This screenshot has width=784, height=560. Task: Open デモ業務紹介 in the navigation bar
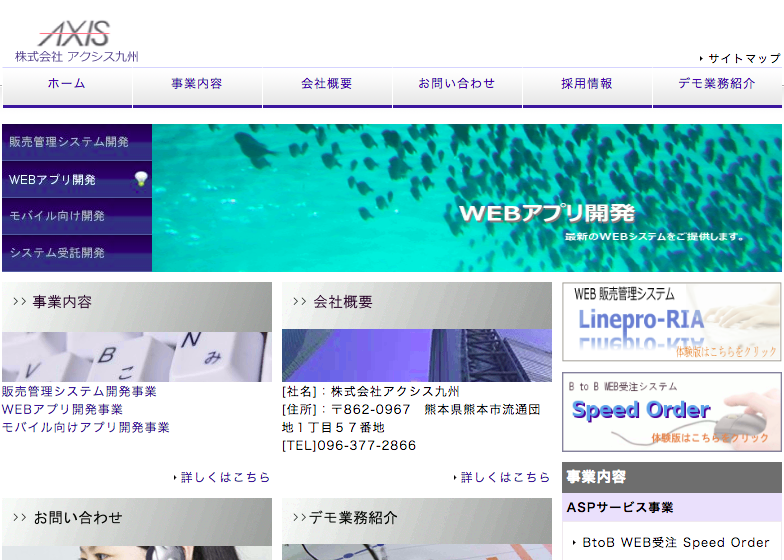tap(716, 84)
